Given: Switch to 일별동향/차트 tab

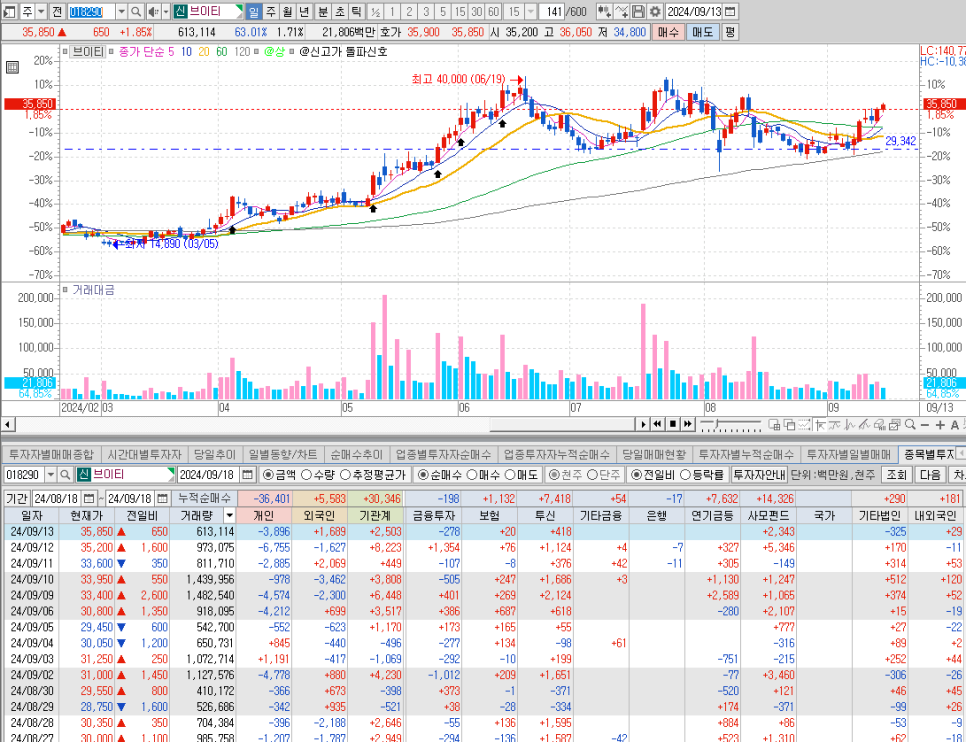Looking at the screenshot, I should [x=283, y=455].
